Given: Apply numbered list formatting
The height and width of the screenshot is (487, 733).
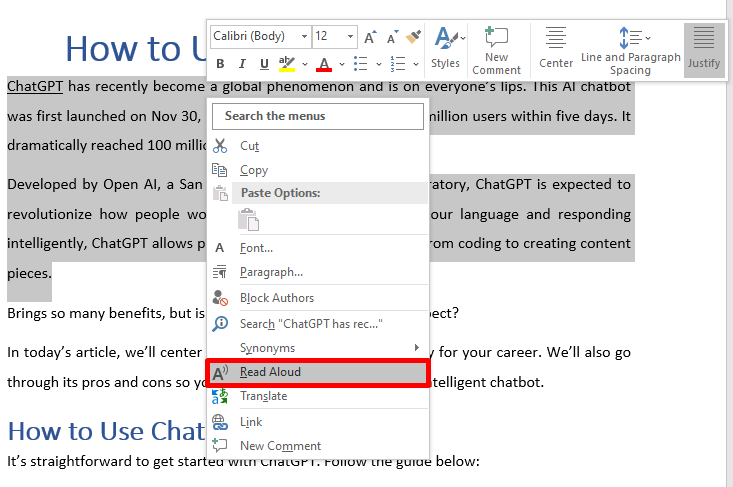Looking at the screenshot, I should pos(398,64).
